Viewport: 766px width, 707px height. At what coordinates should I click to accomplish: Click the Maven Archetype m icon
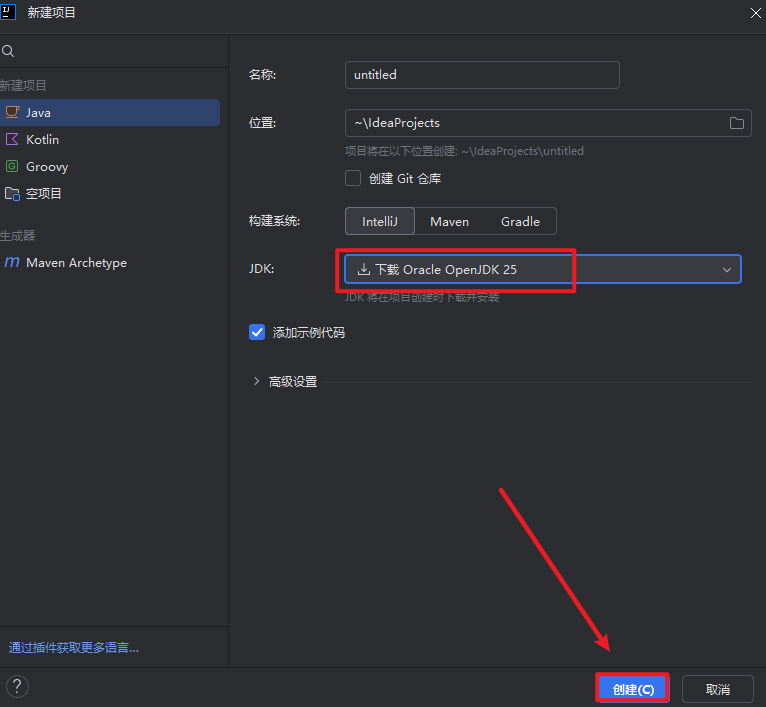[12, 262]
